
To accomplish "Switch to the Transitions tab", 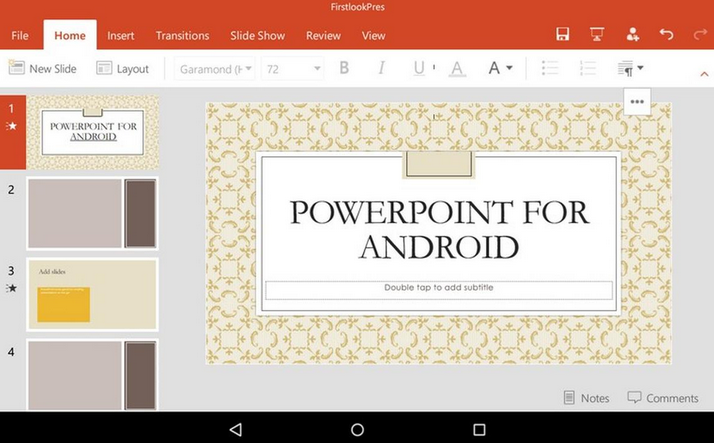I will pyautogui.click(x=182, y=36).
